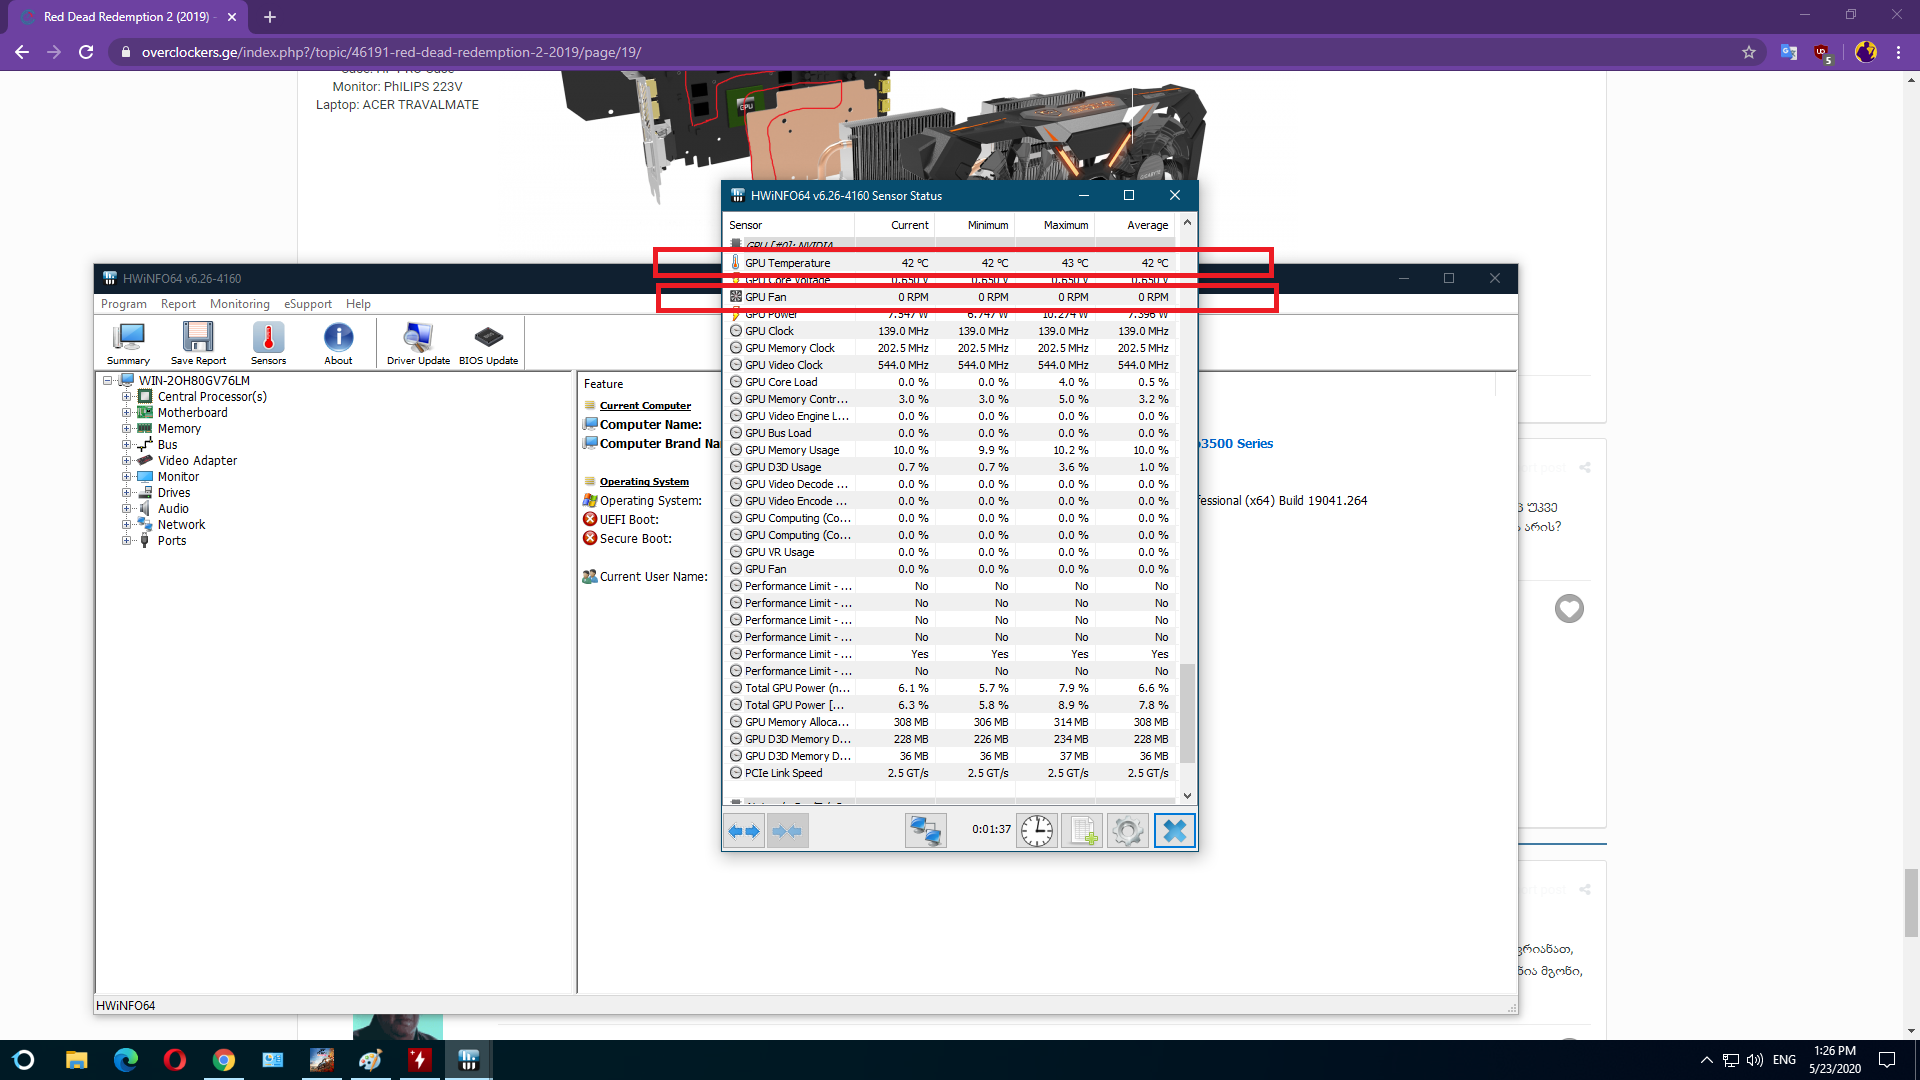Select the Motherboard tree item
Image resolution: width=1920 pixels, height=1080 pixels.
point(192,413)
